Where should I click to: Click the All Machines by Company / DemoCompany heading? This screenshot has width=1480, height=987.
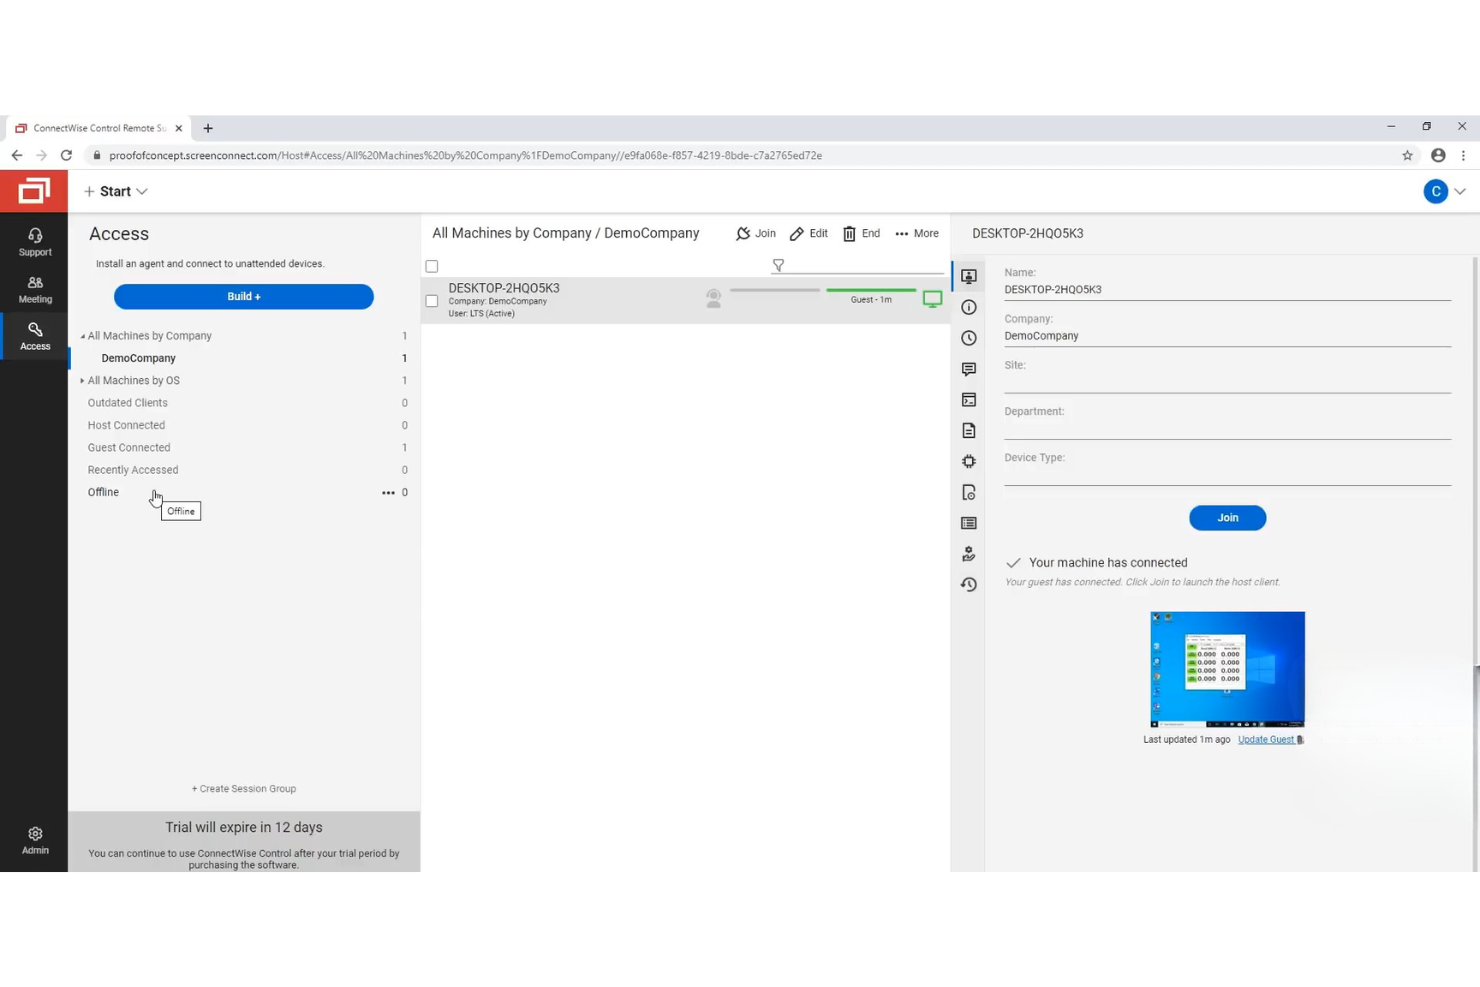click(566, 233)
